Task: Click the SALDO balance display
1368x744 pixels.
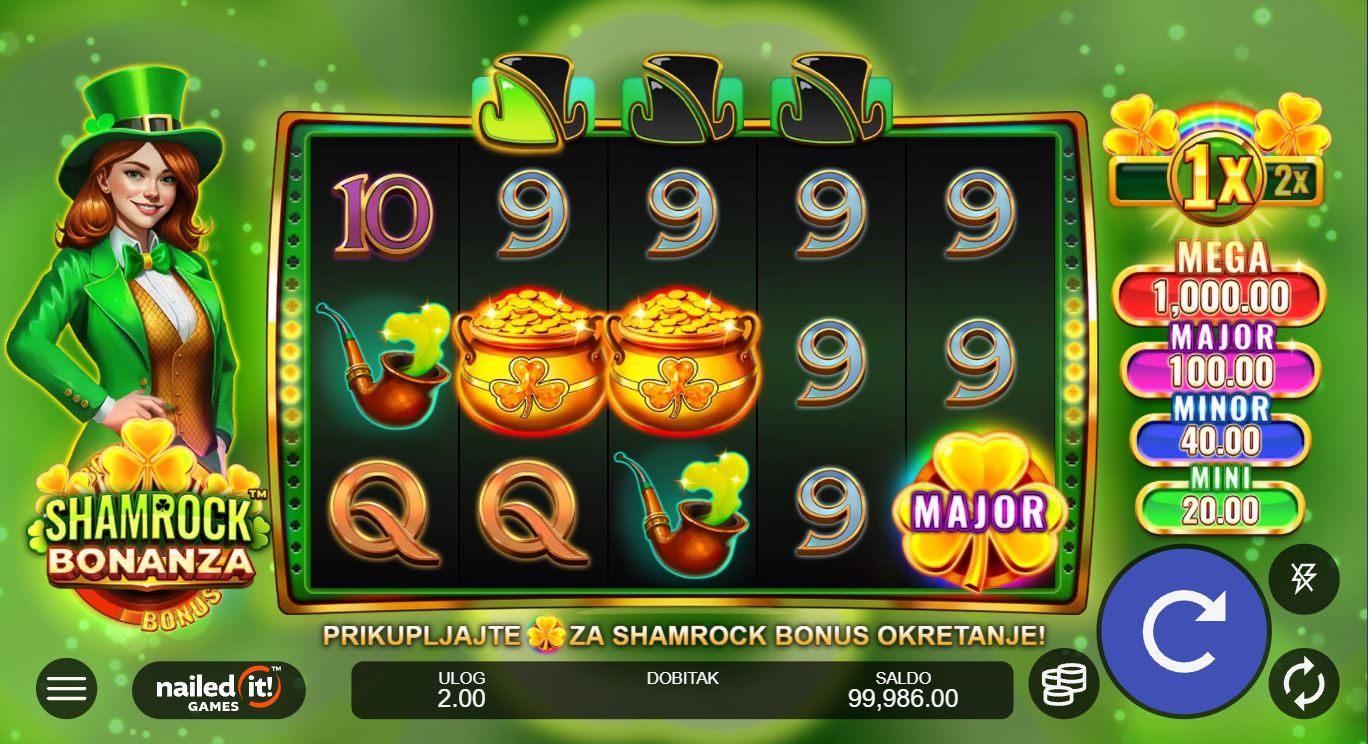Action: click(903, 689)
